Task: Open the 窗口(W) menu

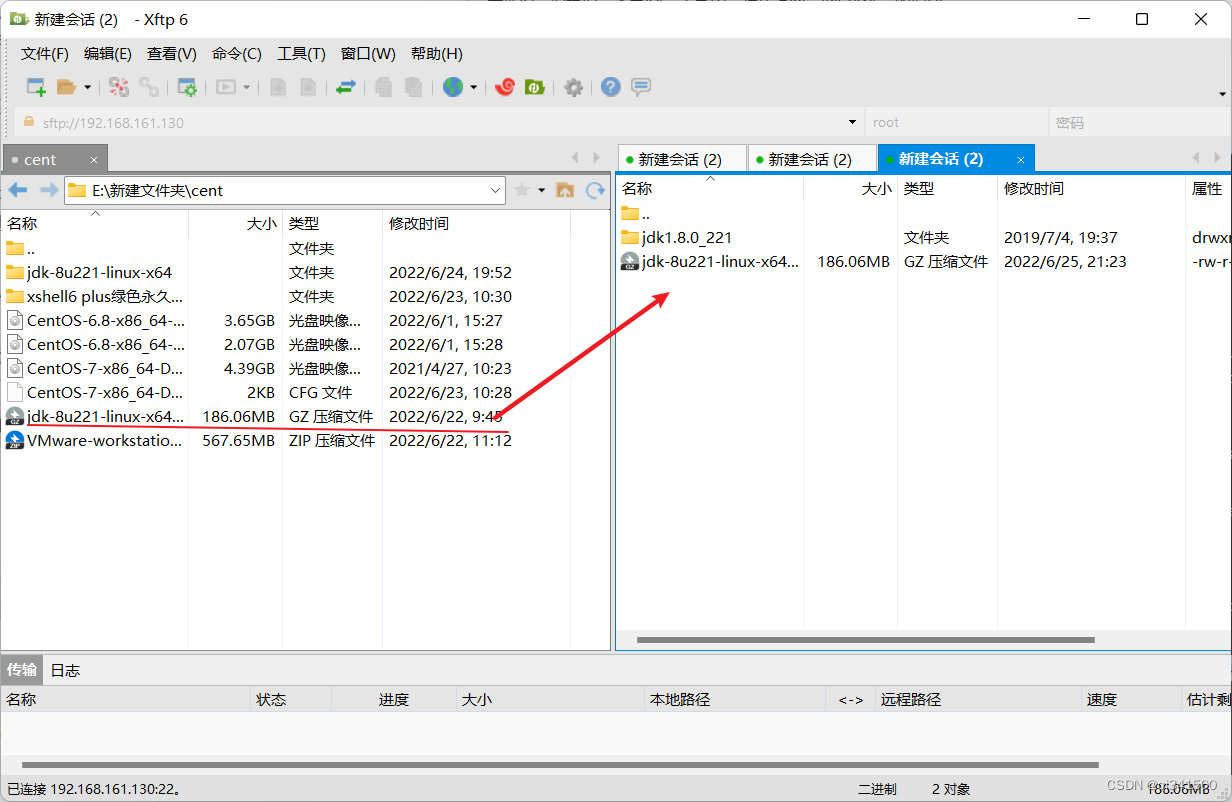Action: (x=368, y=54)
